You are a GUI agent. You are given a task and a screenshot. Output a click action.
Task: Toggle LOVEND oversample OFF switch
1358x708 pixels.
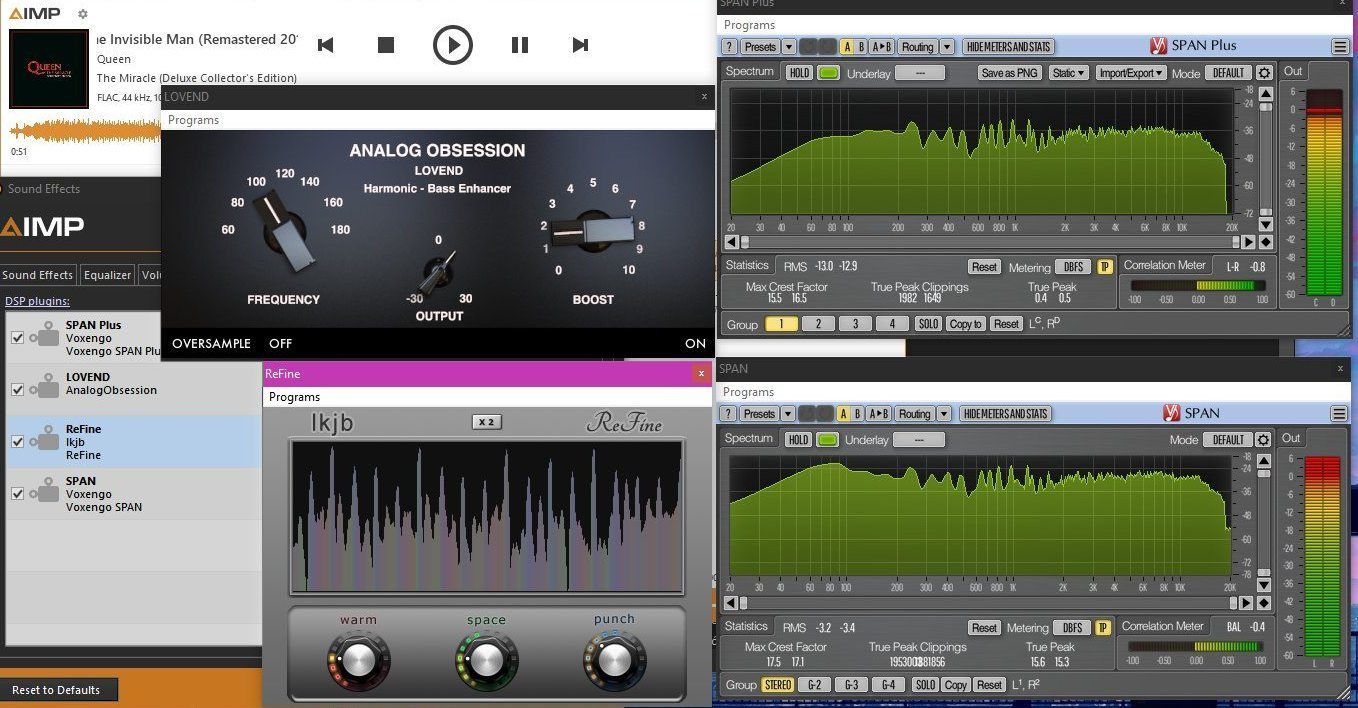click(x=280, y=343)
